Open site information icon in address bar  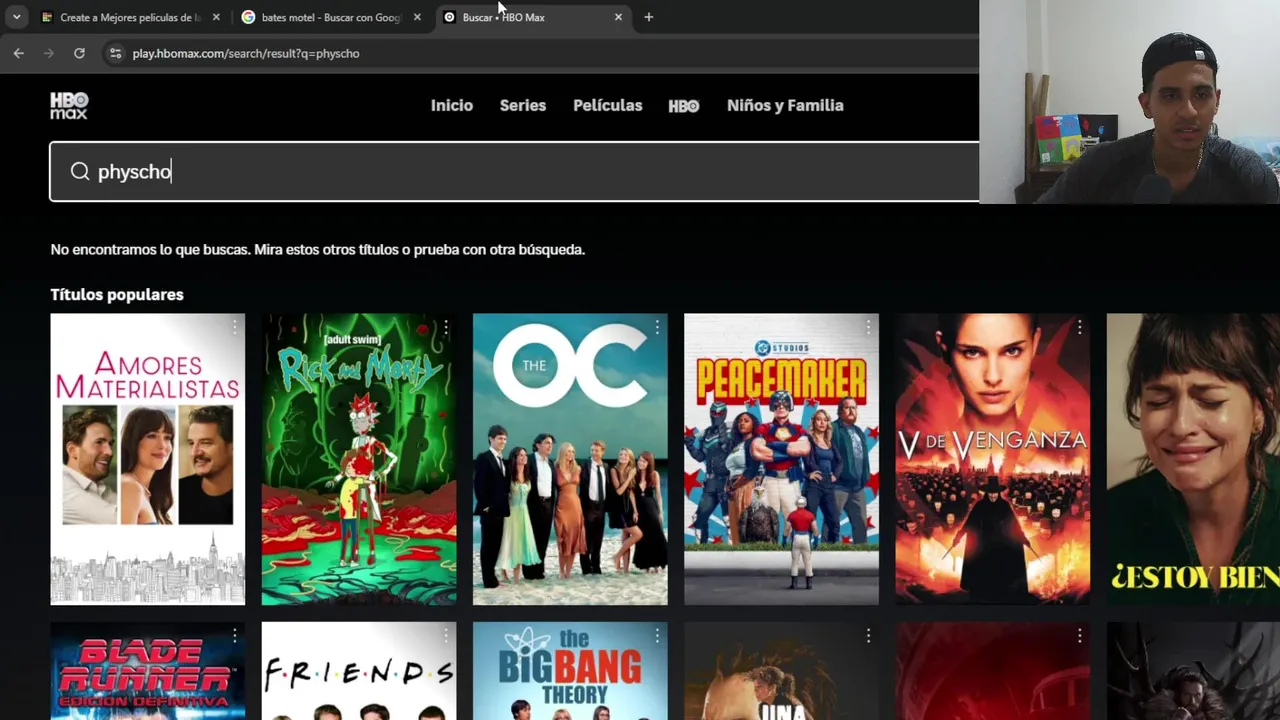click(x=115, y=53)
